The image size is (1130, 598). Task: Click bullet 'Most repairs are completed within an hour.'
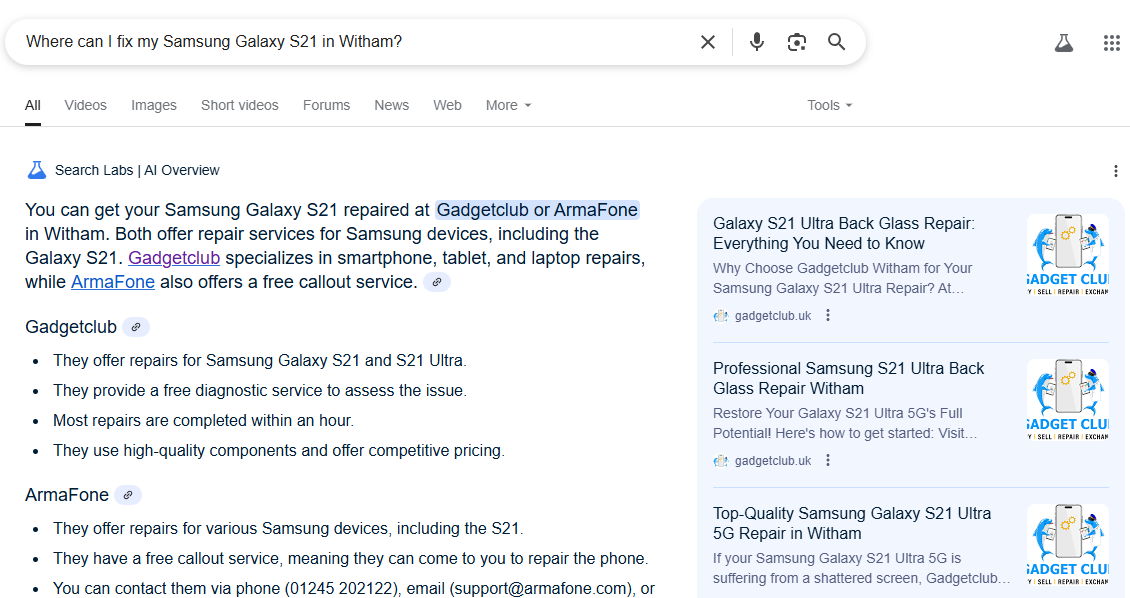(x=203, y=420)
